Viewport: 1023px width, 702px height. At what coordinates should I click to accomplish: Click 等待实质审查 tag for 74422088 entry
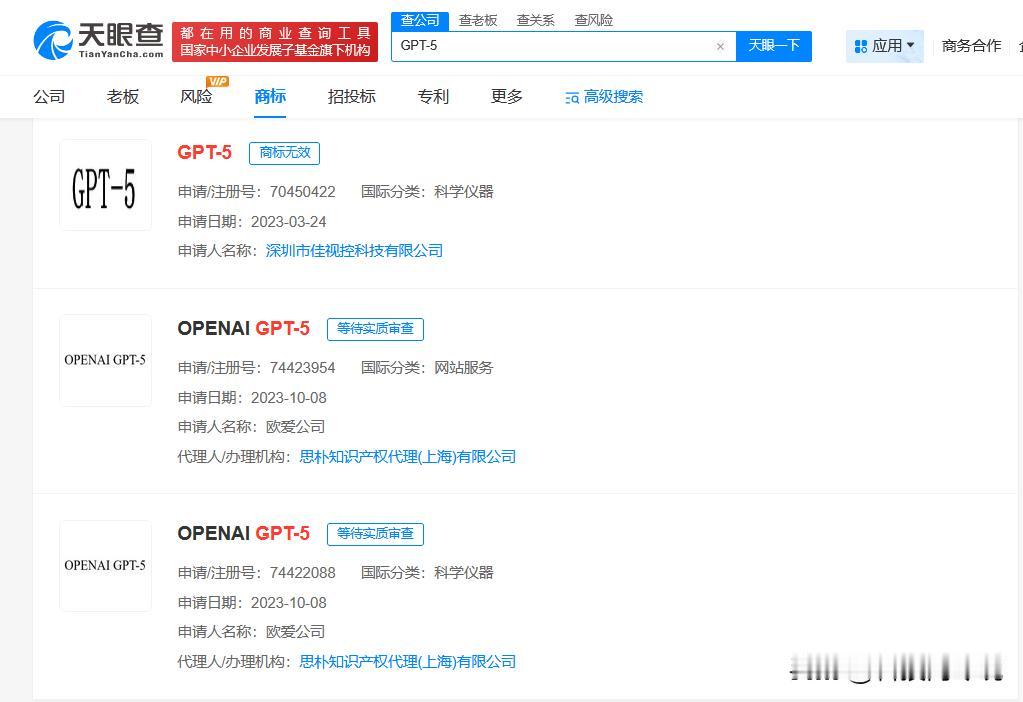click(x=375, y=534)
